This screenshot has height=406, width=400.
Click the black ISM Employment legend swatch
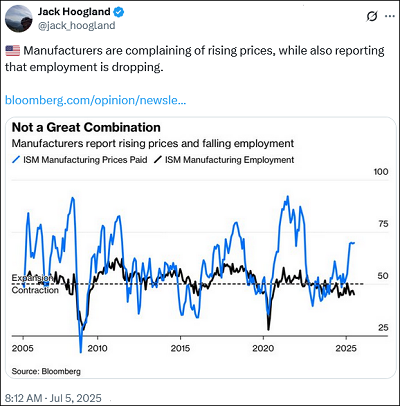tap(158, 160)
